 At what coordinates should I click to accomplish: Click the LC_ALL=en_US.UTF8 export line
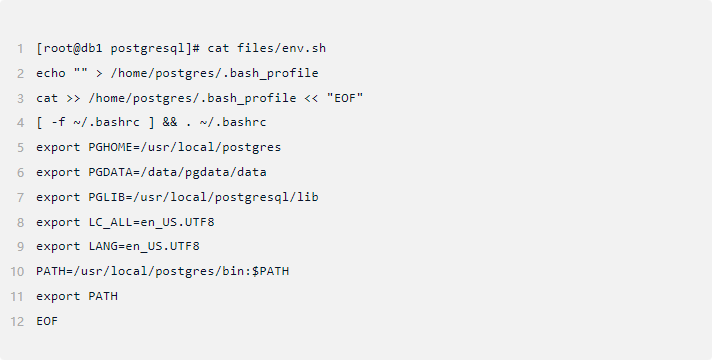point(125,222)
